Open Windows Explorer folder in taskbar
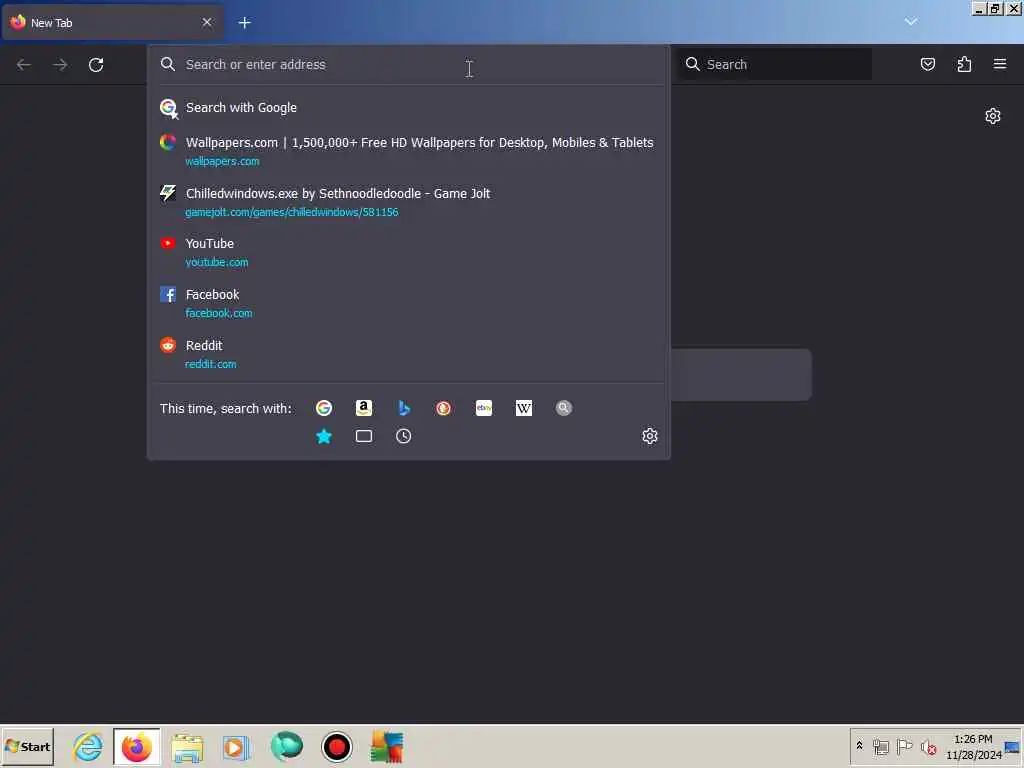The width and height of the screenshot is (1024, 768). [x=187, y=747]
